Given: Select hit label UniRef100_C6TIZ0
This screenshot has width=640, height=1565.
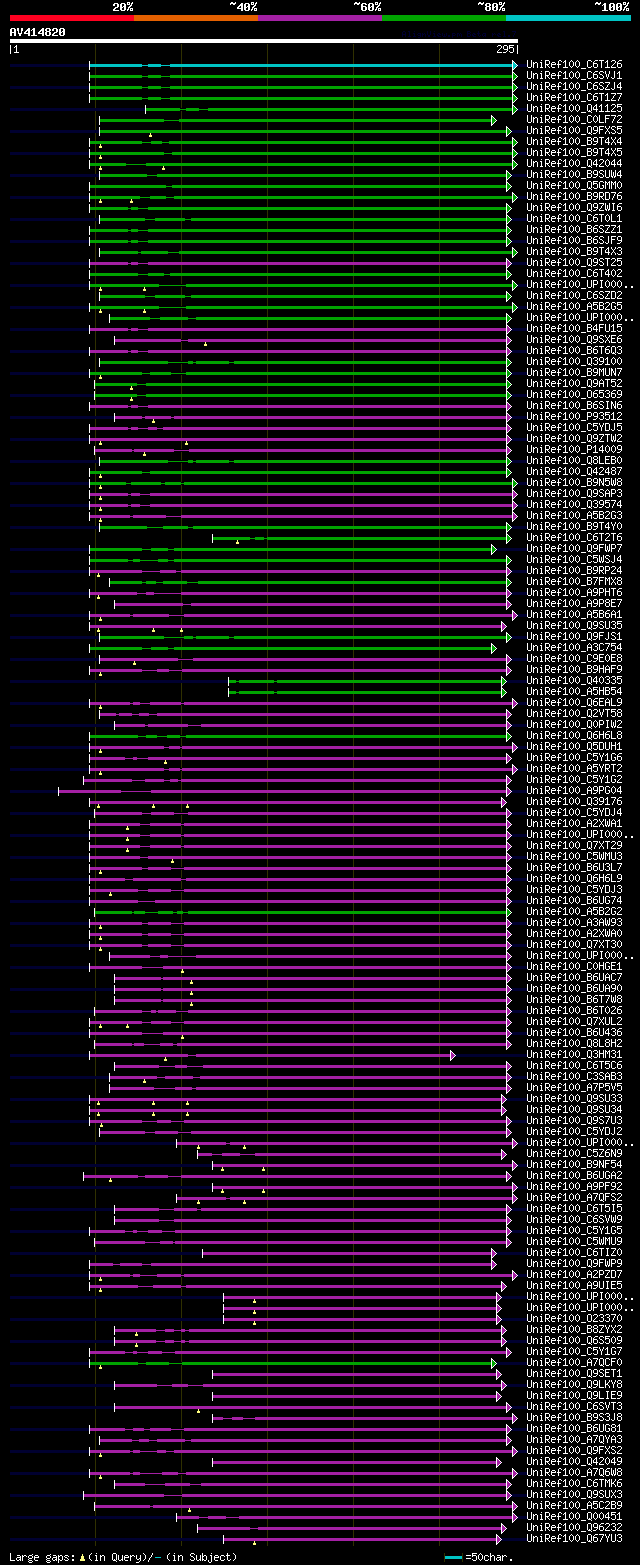Looking at the screenshot, I should pos(574,1252).
